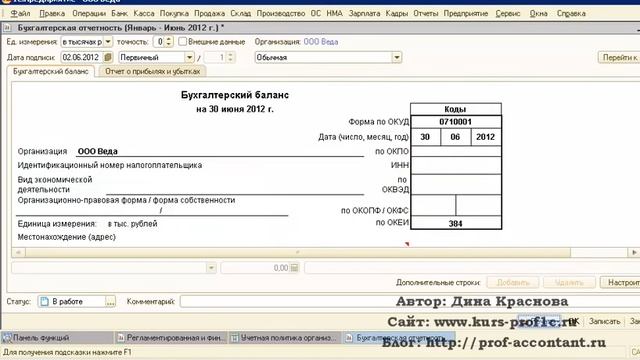Open the Справка menu
Image resolution: width=640 pixels, height=360 pixels.
click(571, 13)
